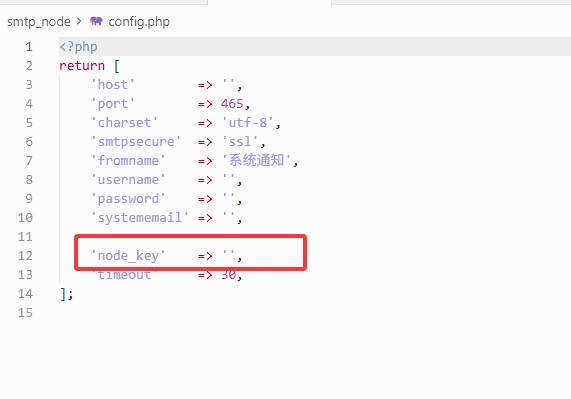The width and height of the screenshot is (571, 399).
Task: Click line number 15 in gutter
Action: coord(25,313)
